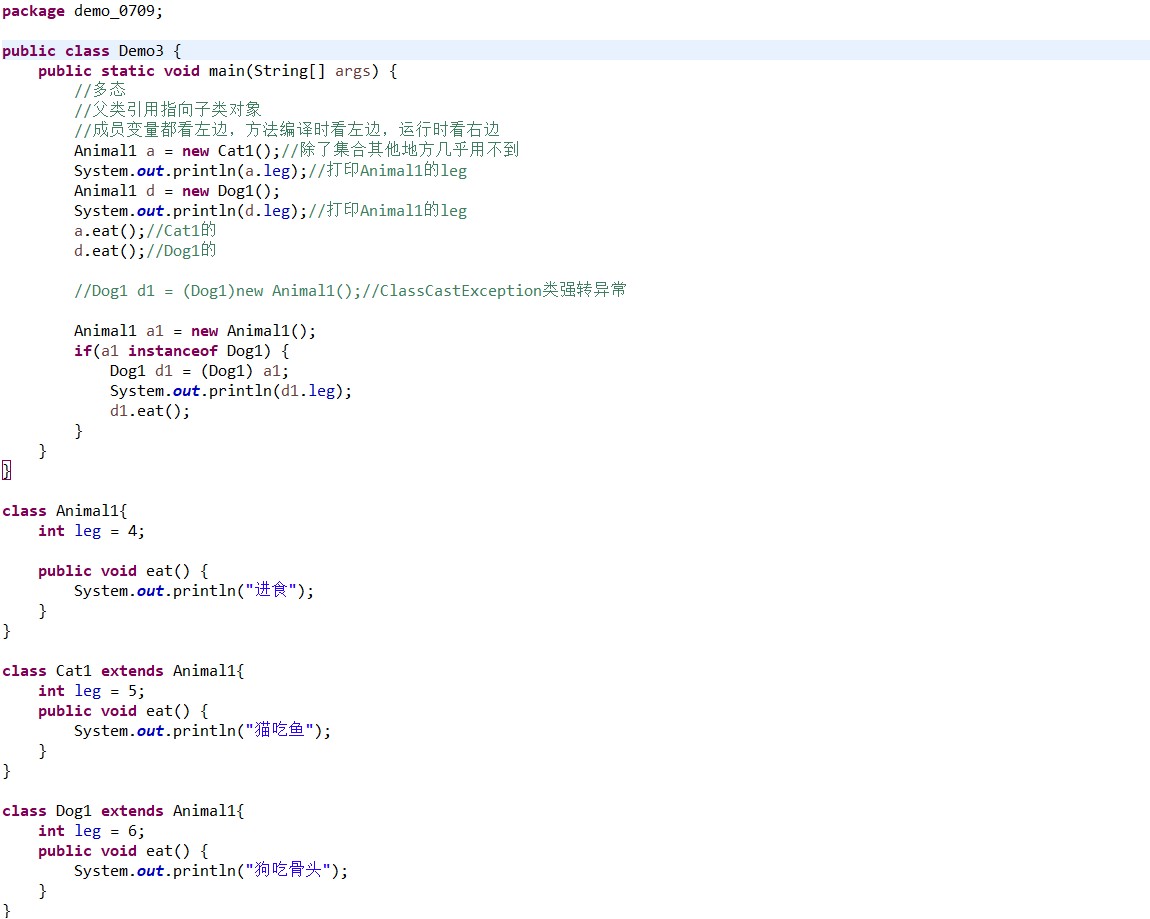Click 'public void eat() {' inside Animal1 class
This screenshot has height=919, width=1150.
point(123,571)
